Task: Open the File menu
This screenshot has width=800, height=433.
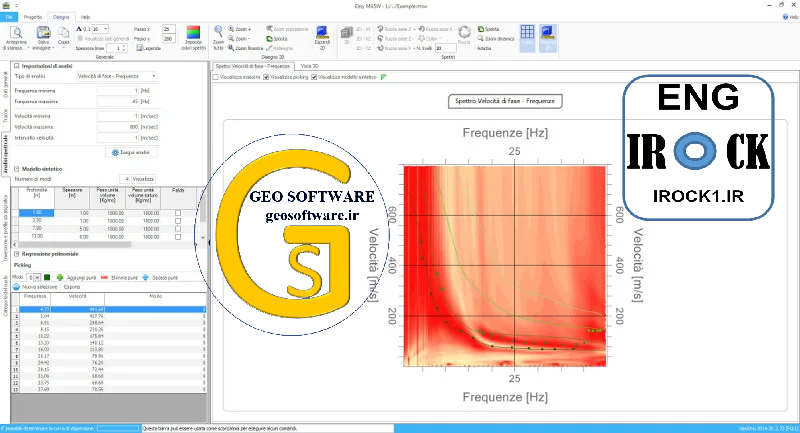Action: tap(9, 17)
